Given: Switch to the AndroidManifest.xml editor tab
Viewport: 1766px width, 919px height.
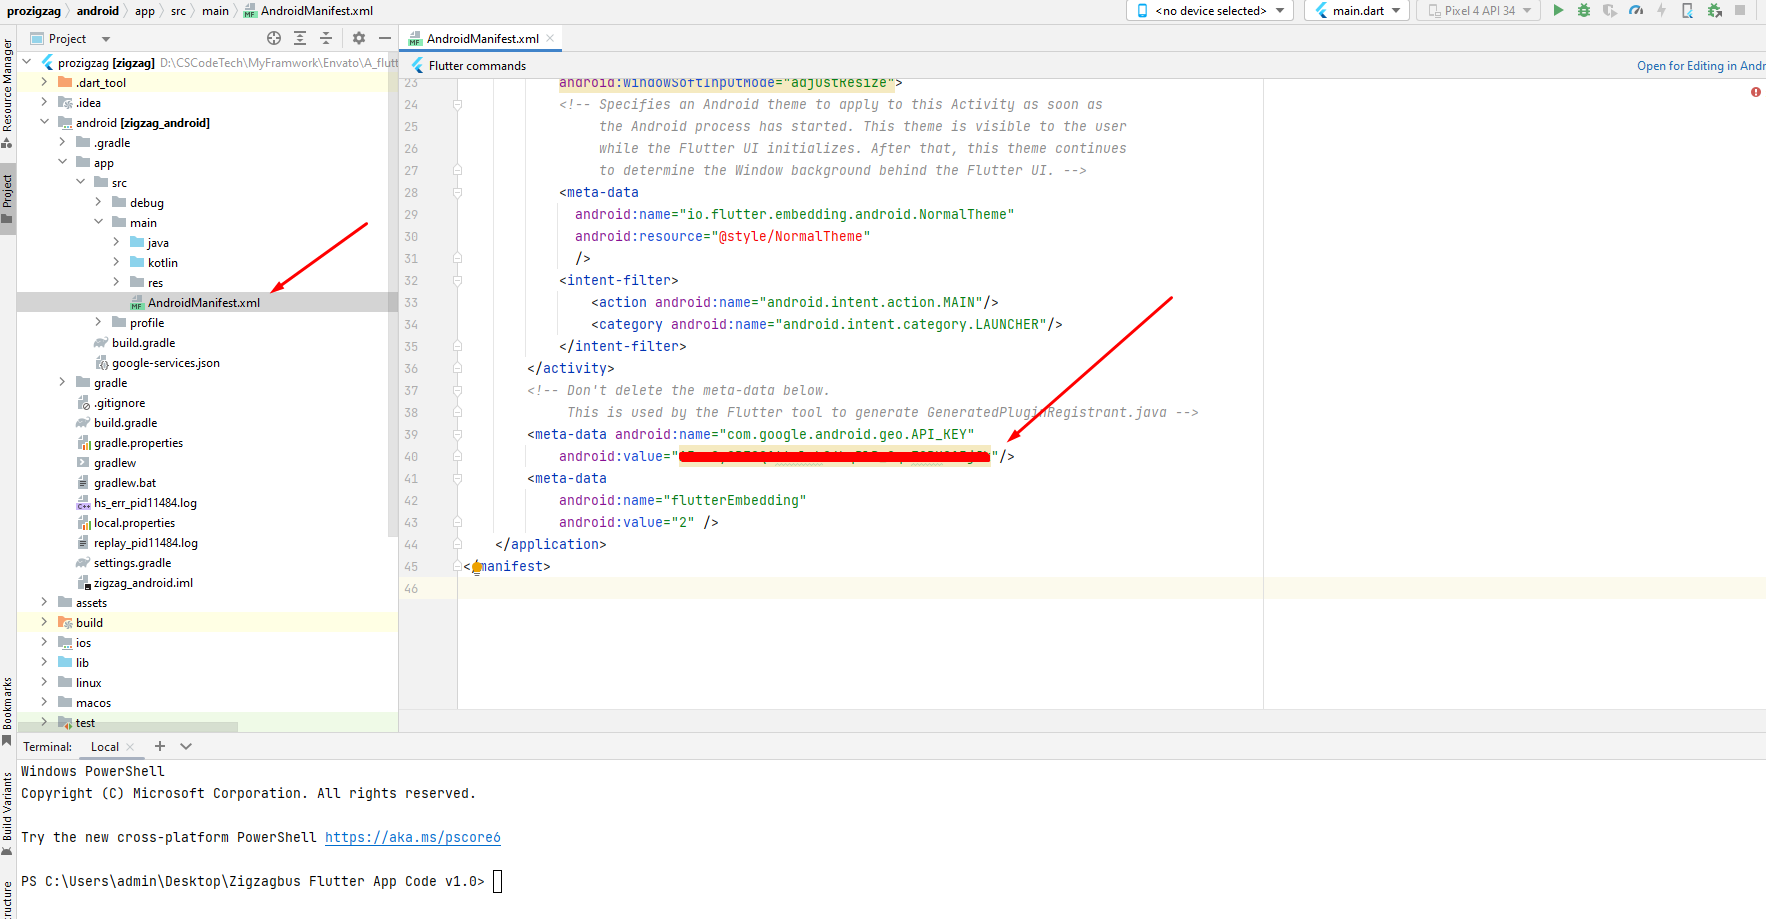Looking at the screenshot, I should click(481, 38).
